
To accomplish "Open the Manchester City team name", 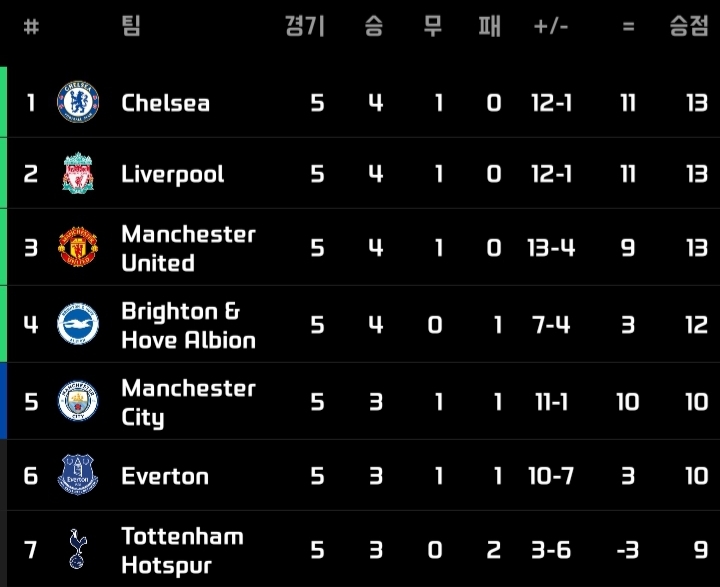I will 188,402.
